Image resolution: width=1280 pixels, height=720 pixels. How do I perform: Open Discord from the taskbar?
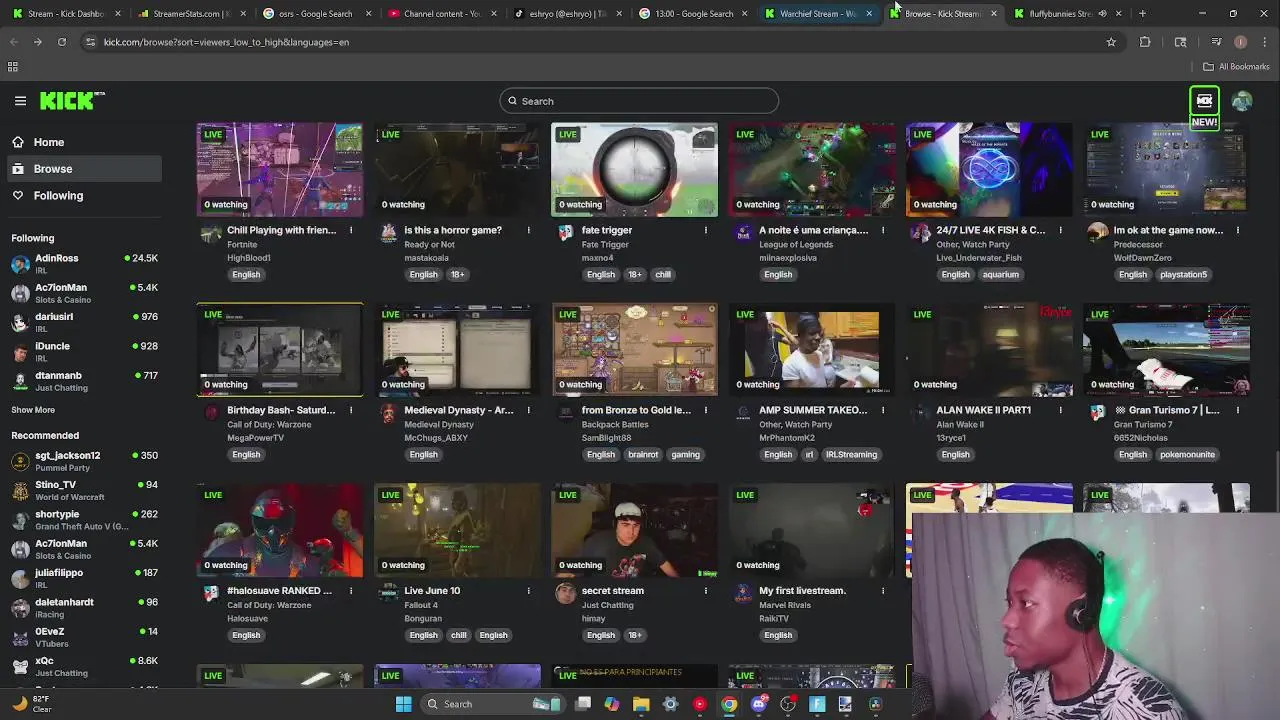pos(758,704)
